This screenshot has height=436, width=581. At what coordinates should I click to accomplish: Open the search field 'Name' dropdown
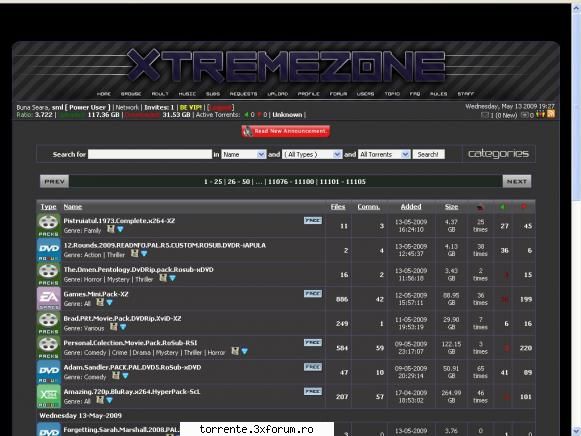coord(244,154)
